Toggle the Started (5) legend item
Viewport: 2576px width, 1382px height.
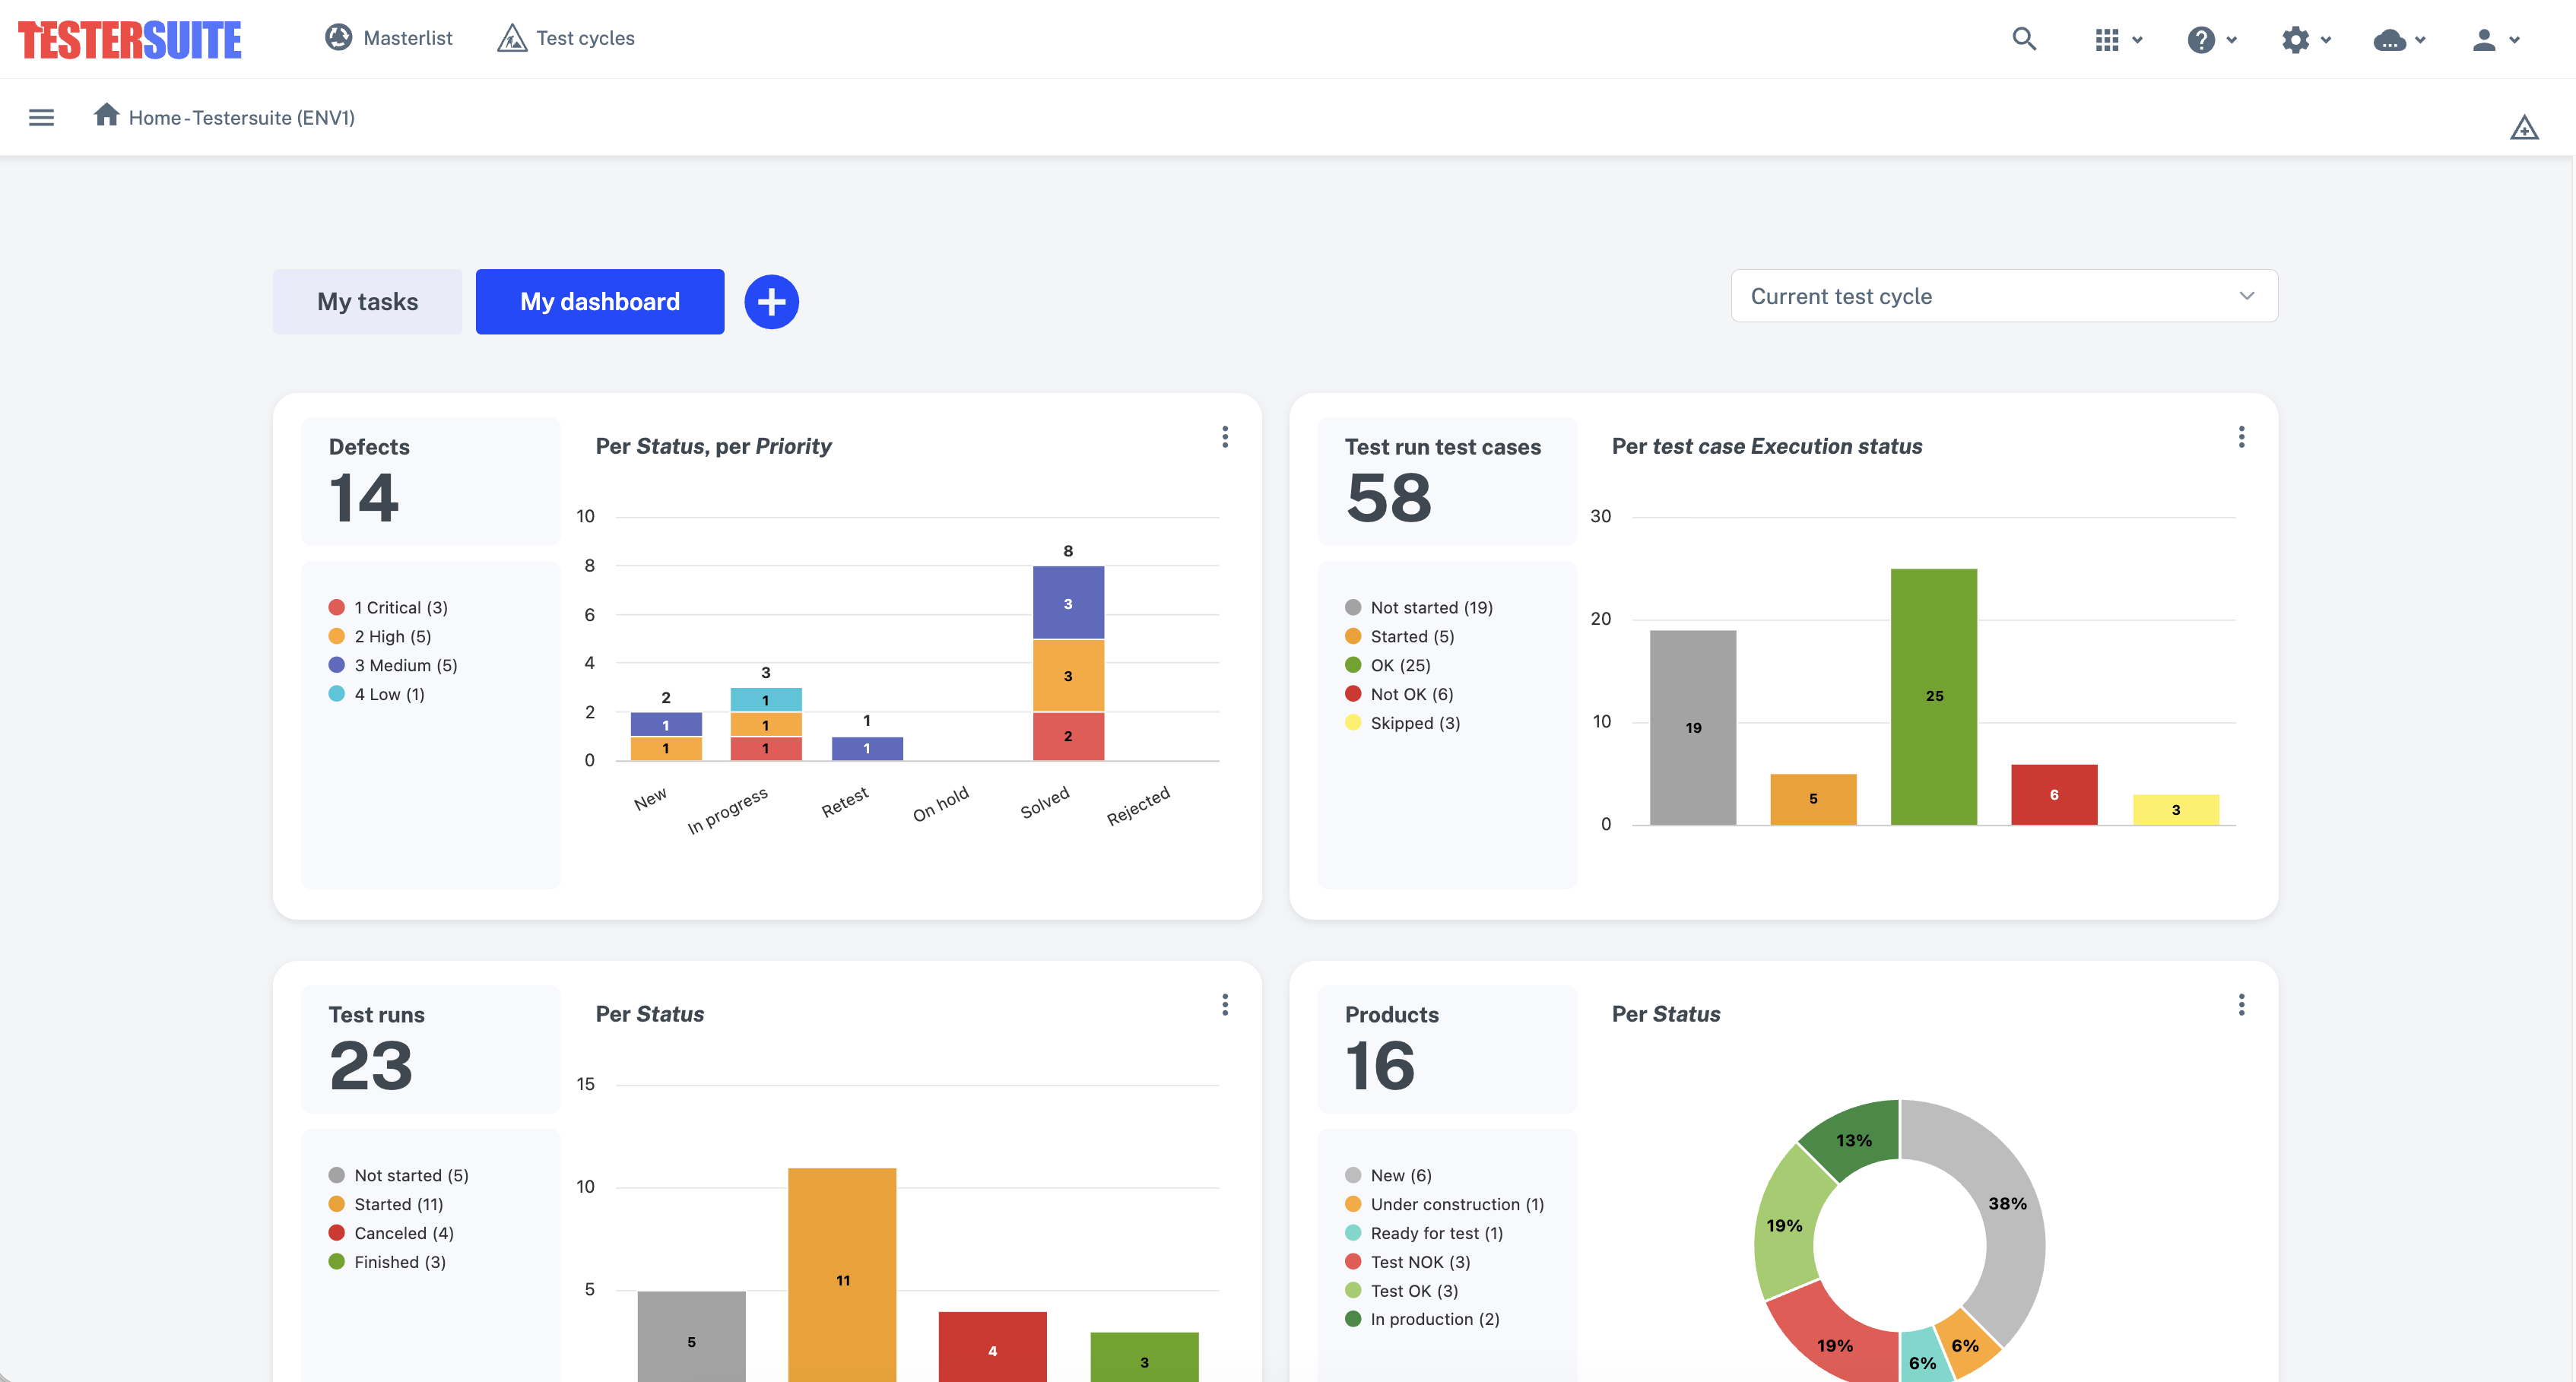tap(1400, 637)
